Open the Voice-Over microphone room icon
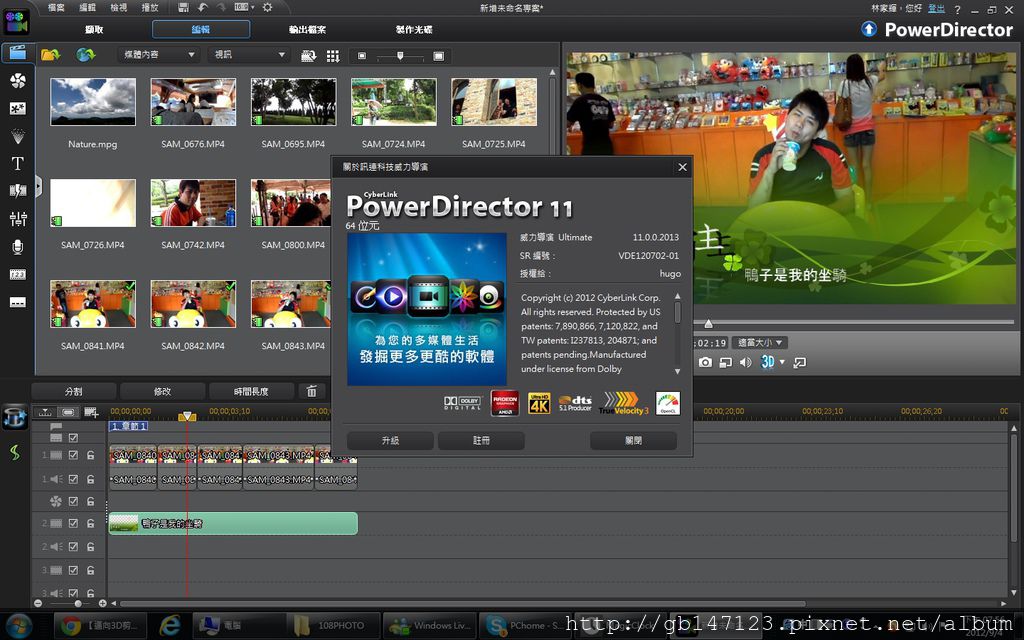Image resolution: width=1024 pixels, height=640 pixels. (18, 246)
